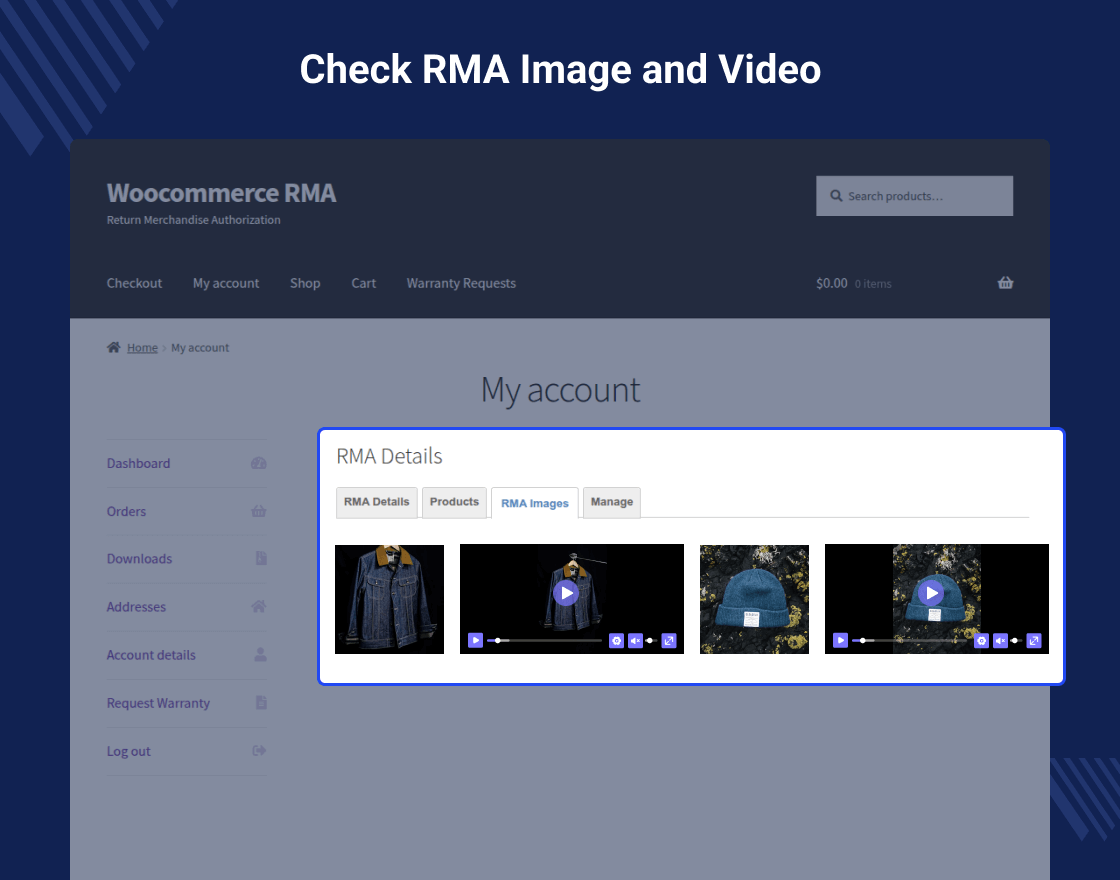1120x880 pixels.
Task: Click the home breadcrumb icon
Action: click(x=114, y=347)
